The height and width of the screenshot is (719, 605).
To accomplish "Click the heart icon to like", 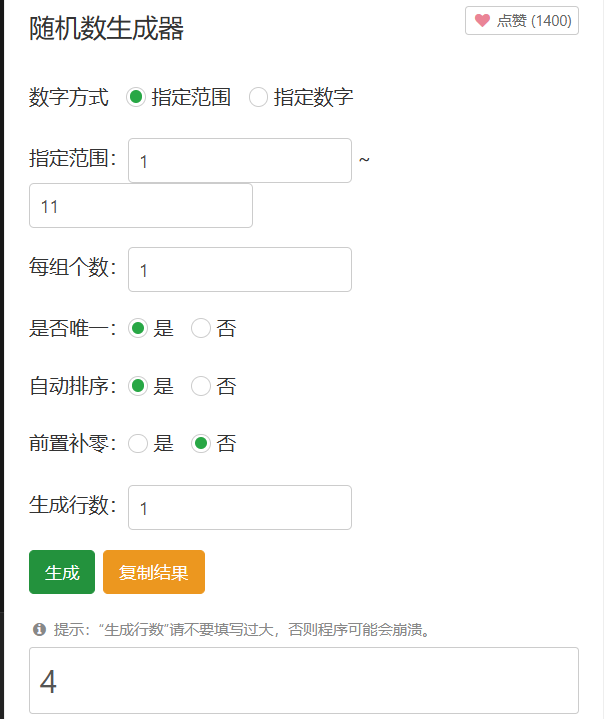I will pos(482,21).
